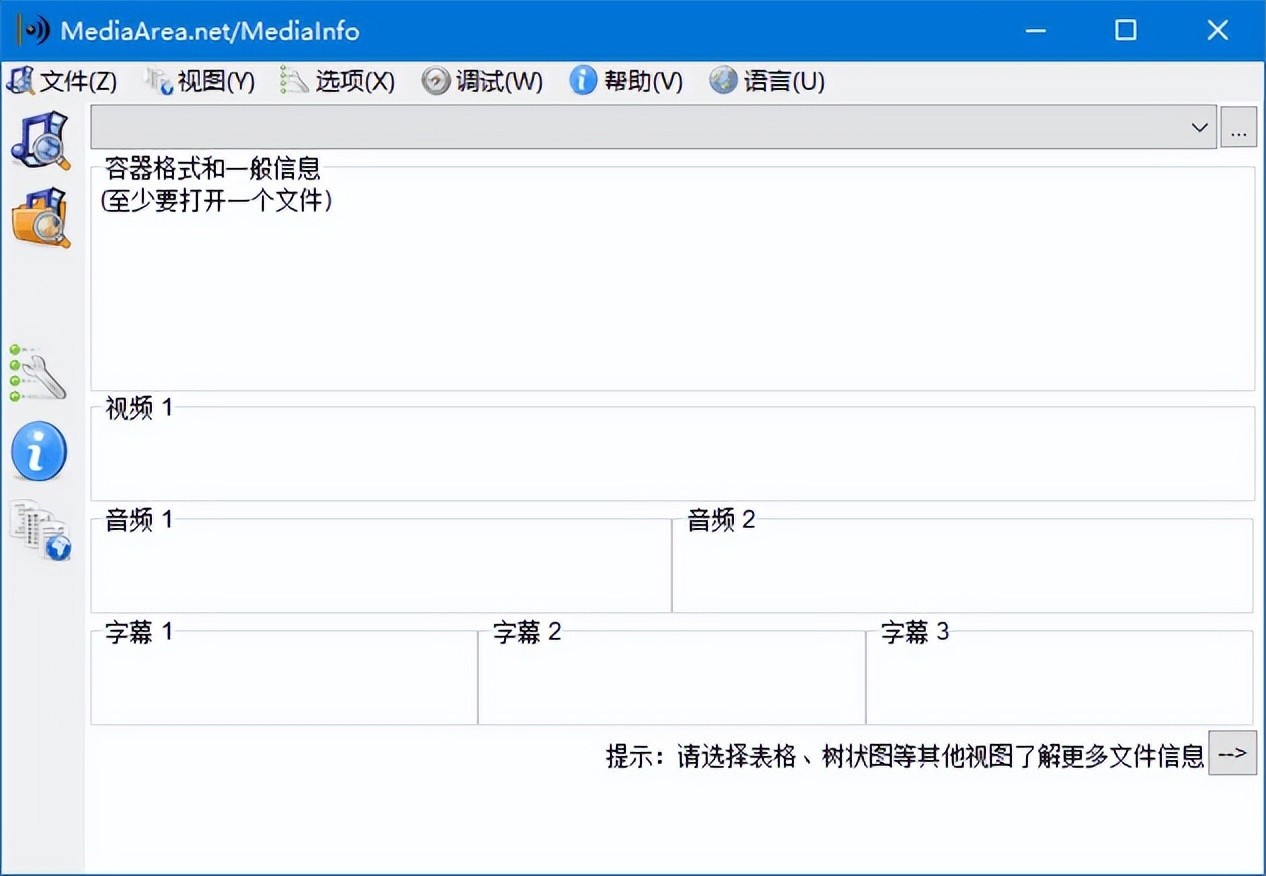Open the 视图(Y) menu

coord(200,81)
